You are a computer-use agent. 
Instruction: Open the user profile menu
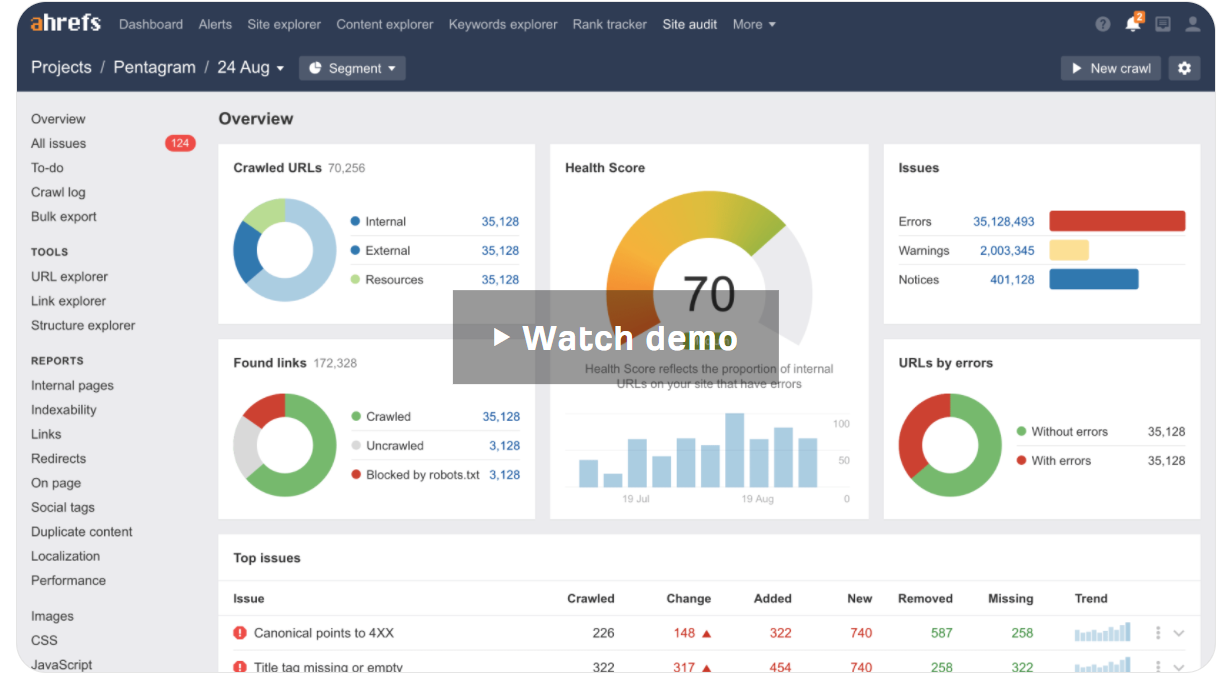pyautogui.click(x=1192, y=24)
